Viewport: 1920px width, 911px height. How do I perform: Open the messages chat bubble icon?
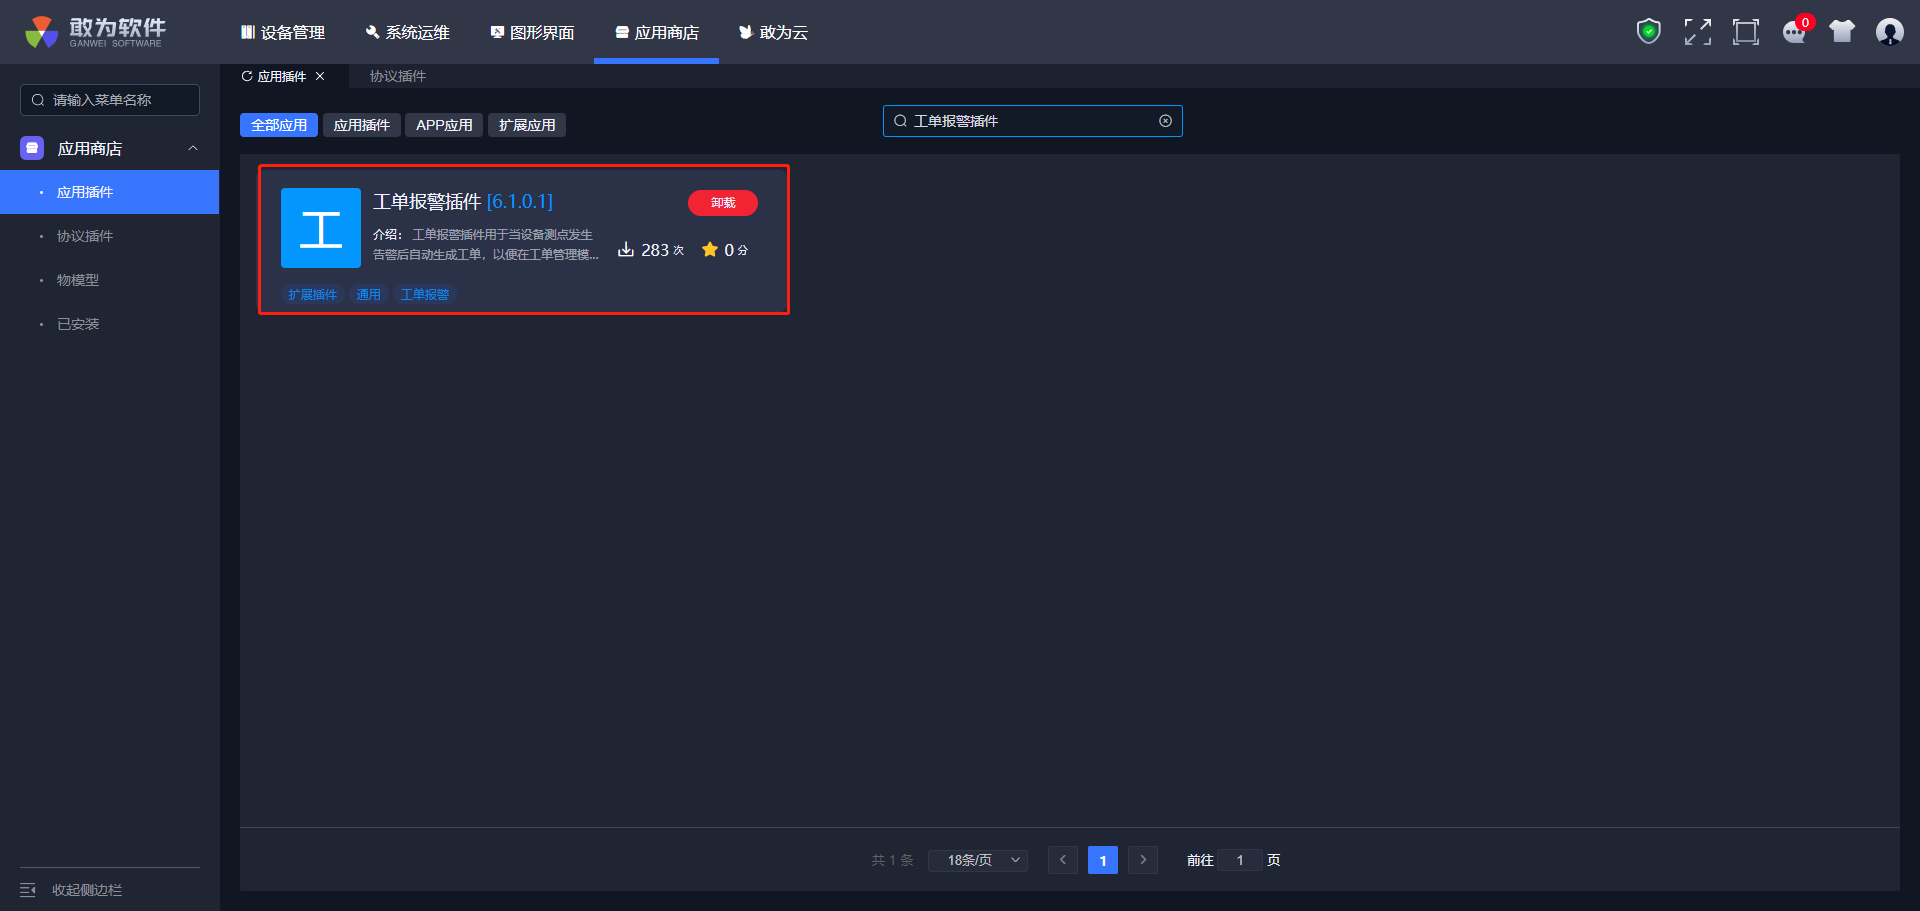1794,32
